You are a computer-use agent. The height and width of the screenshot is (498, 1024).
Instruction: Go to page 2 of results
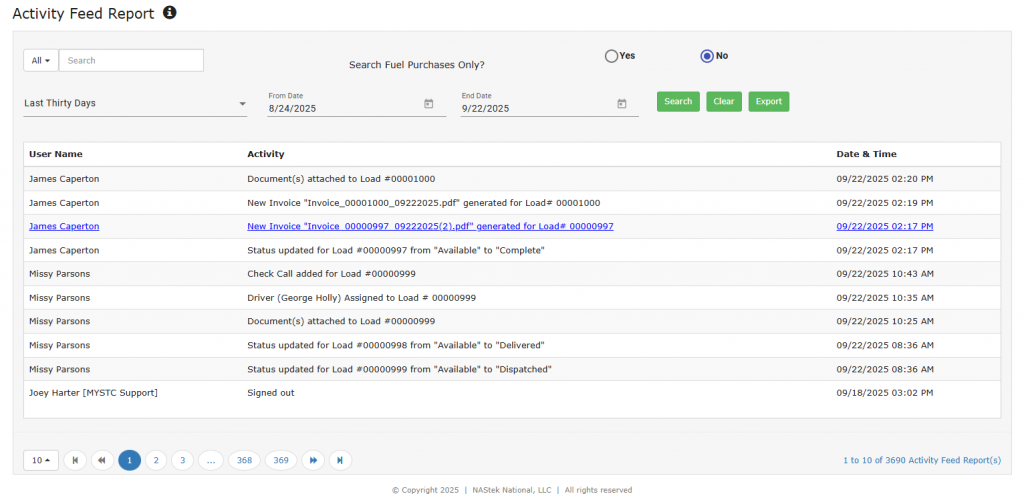(156, 460)
